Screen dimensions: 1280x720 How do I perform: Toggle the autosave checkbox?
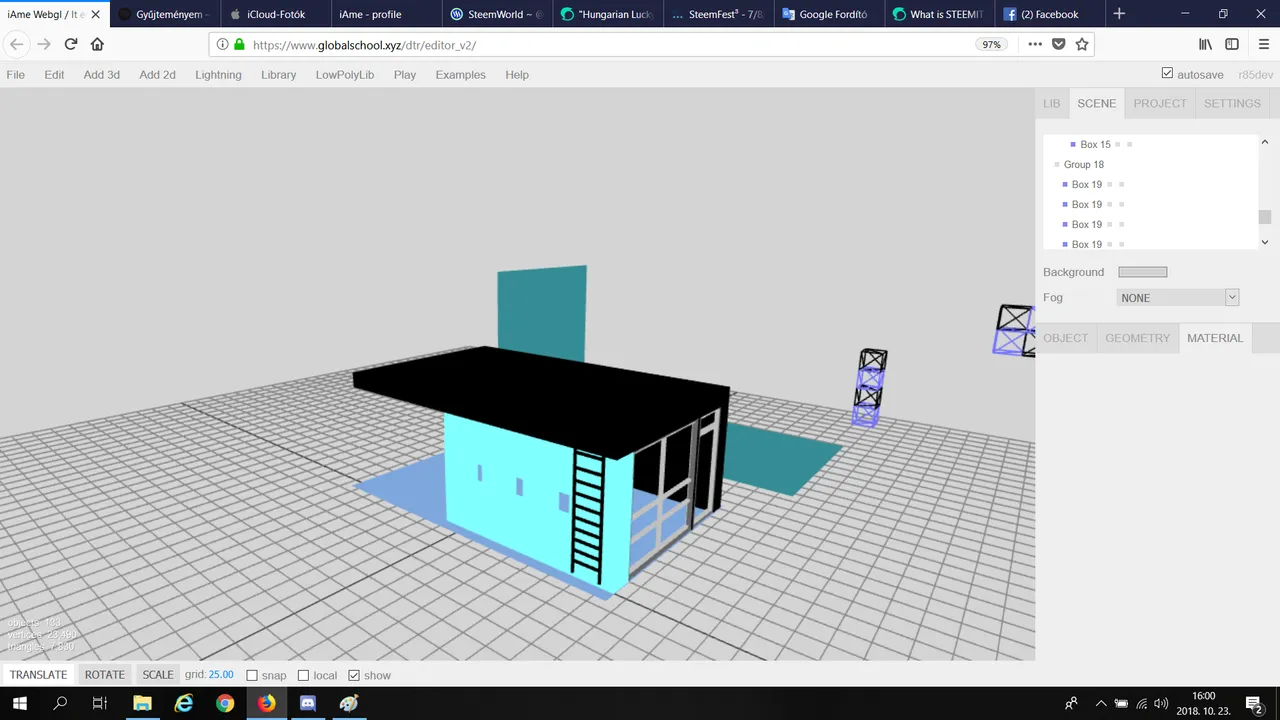(1167, 74)
